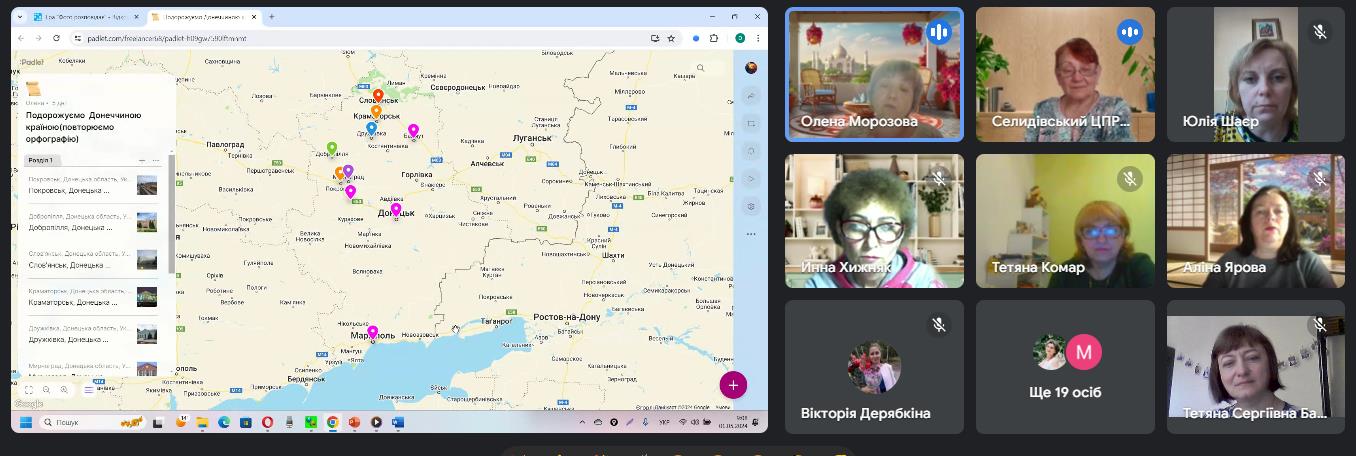The image size is (1356, 456).
Task: Select Селидівський ЦПР video tile
Action: pyautogui.click(x=1065, y=75)
